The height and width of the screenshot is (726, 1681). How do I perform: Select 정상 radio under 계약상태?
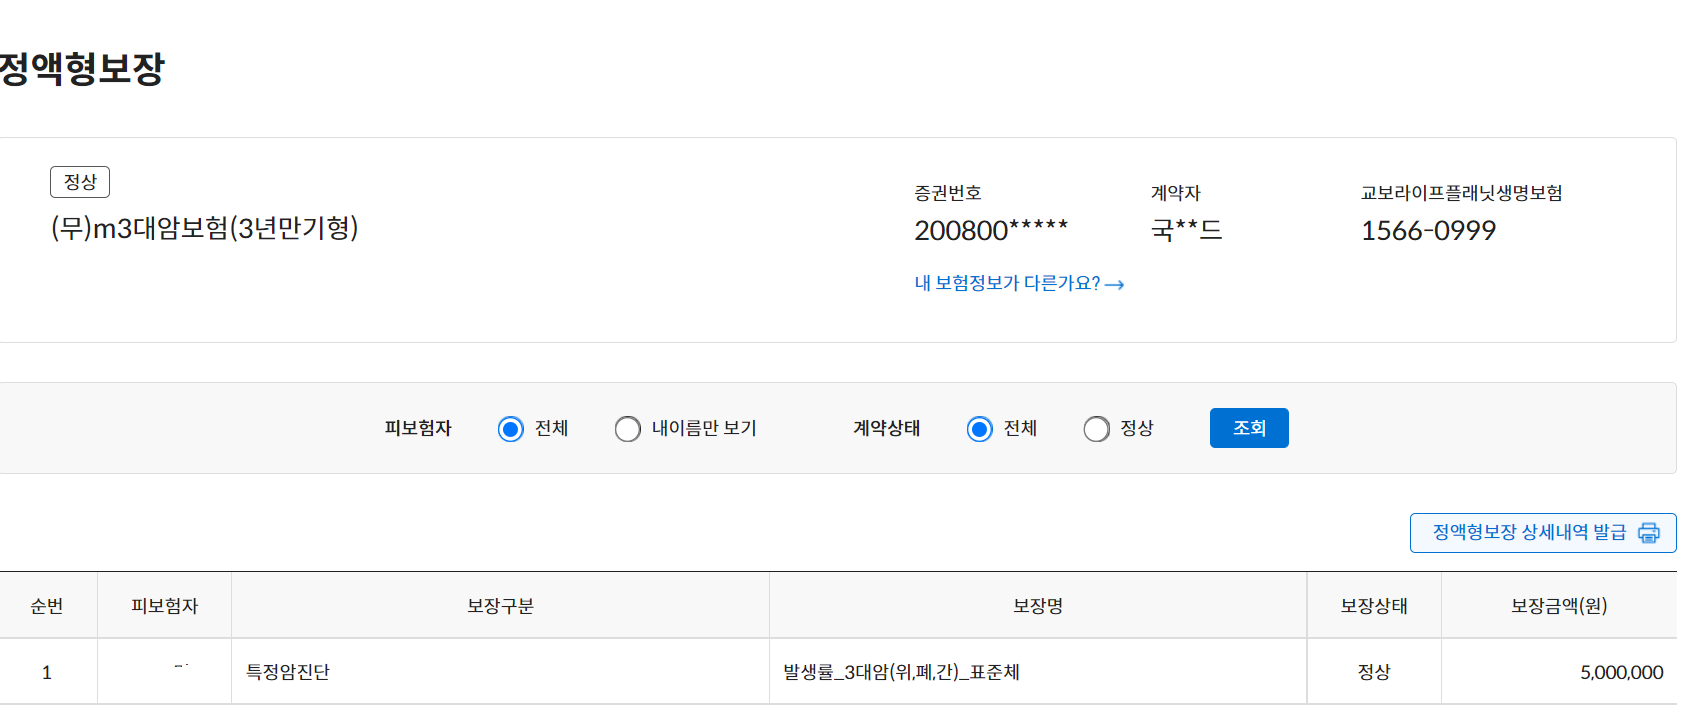(x=1096, y=429)
